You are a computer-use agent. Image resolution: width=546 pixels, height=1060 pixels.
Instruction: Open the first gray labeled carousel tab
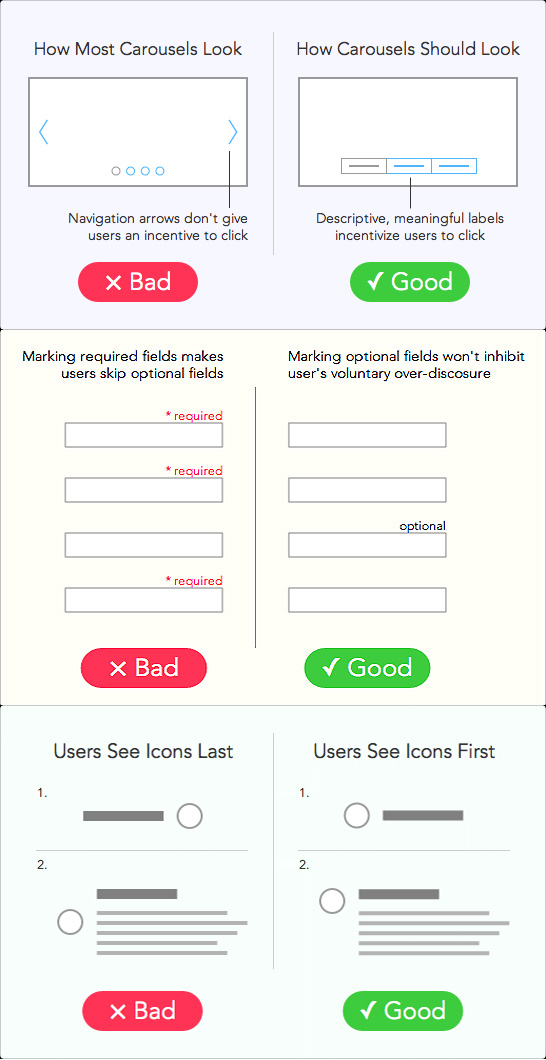click(364, 166)
